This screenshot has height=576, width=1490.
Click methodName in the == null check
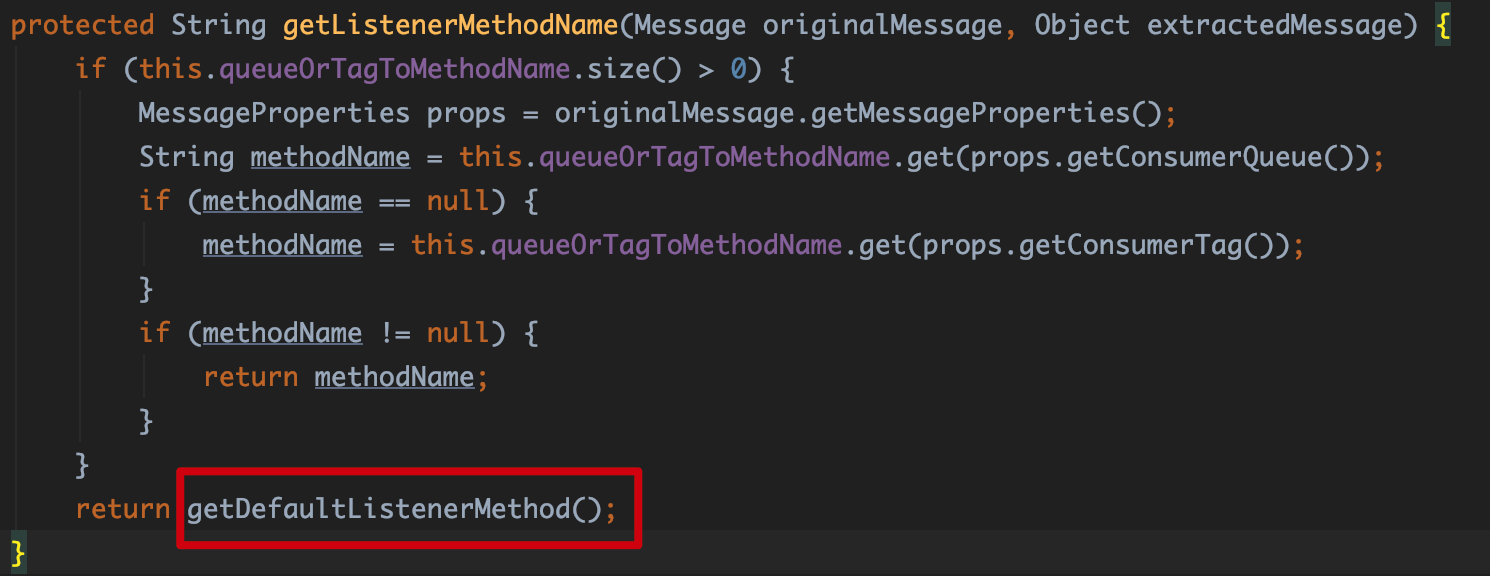point(282,201)
